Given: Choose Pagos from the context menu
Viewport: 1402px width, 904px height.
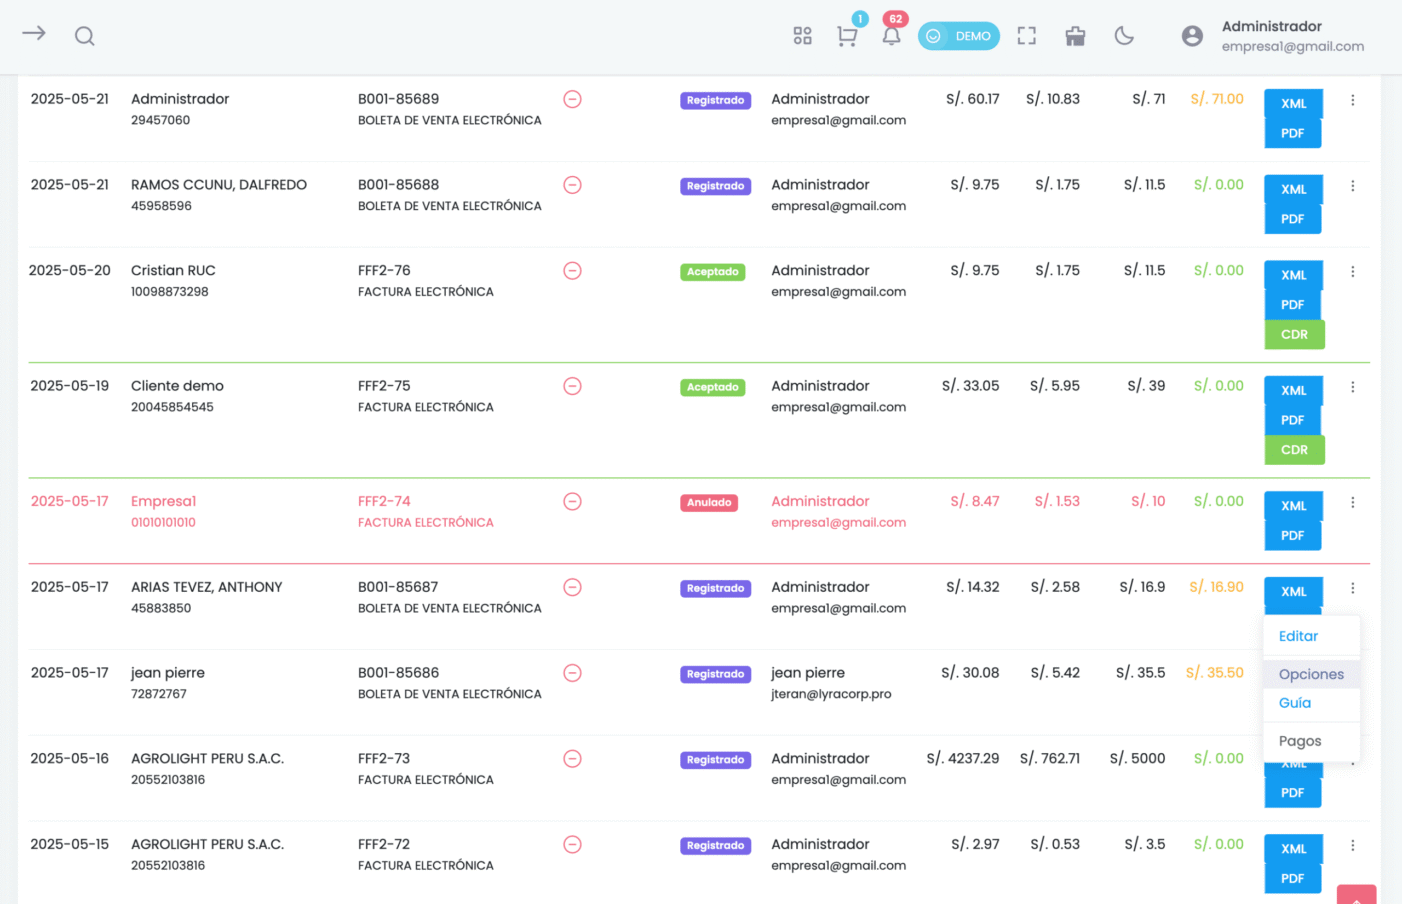Looking at the screenshot, I should coord(1299,741).
